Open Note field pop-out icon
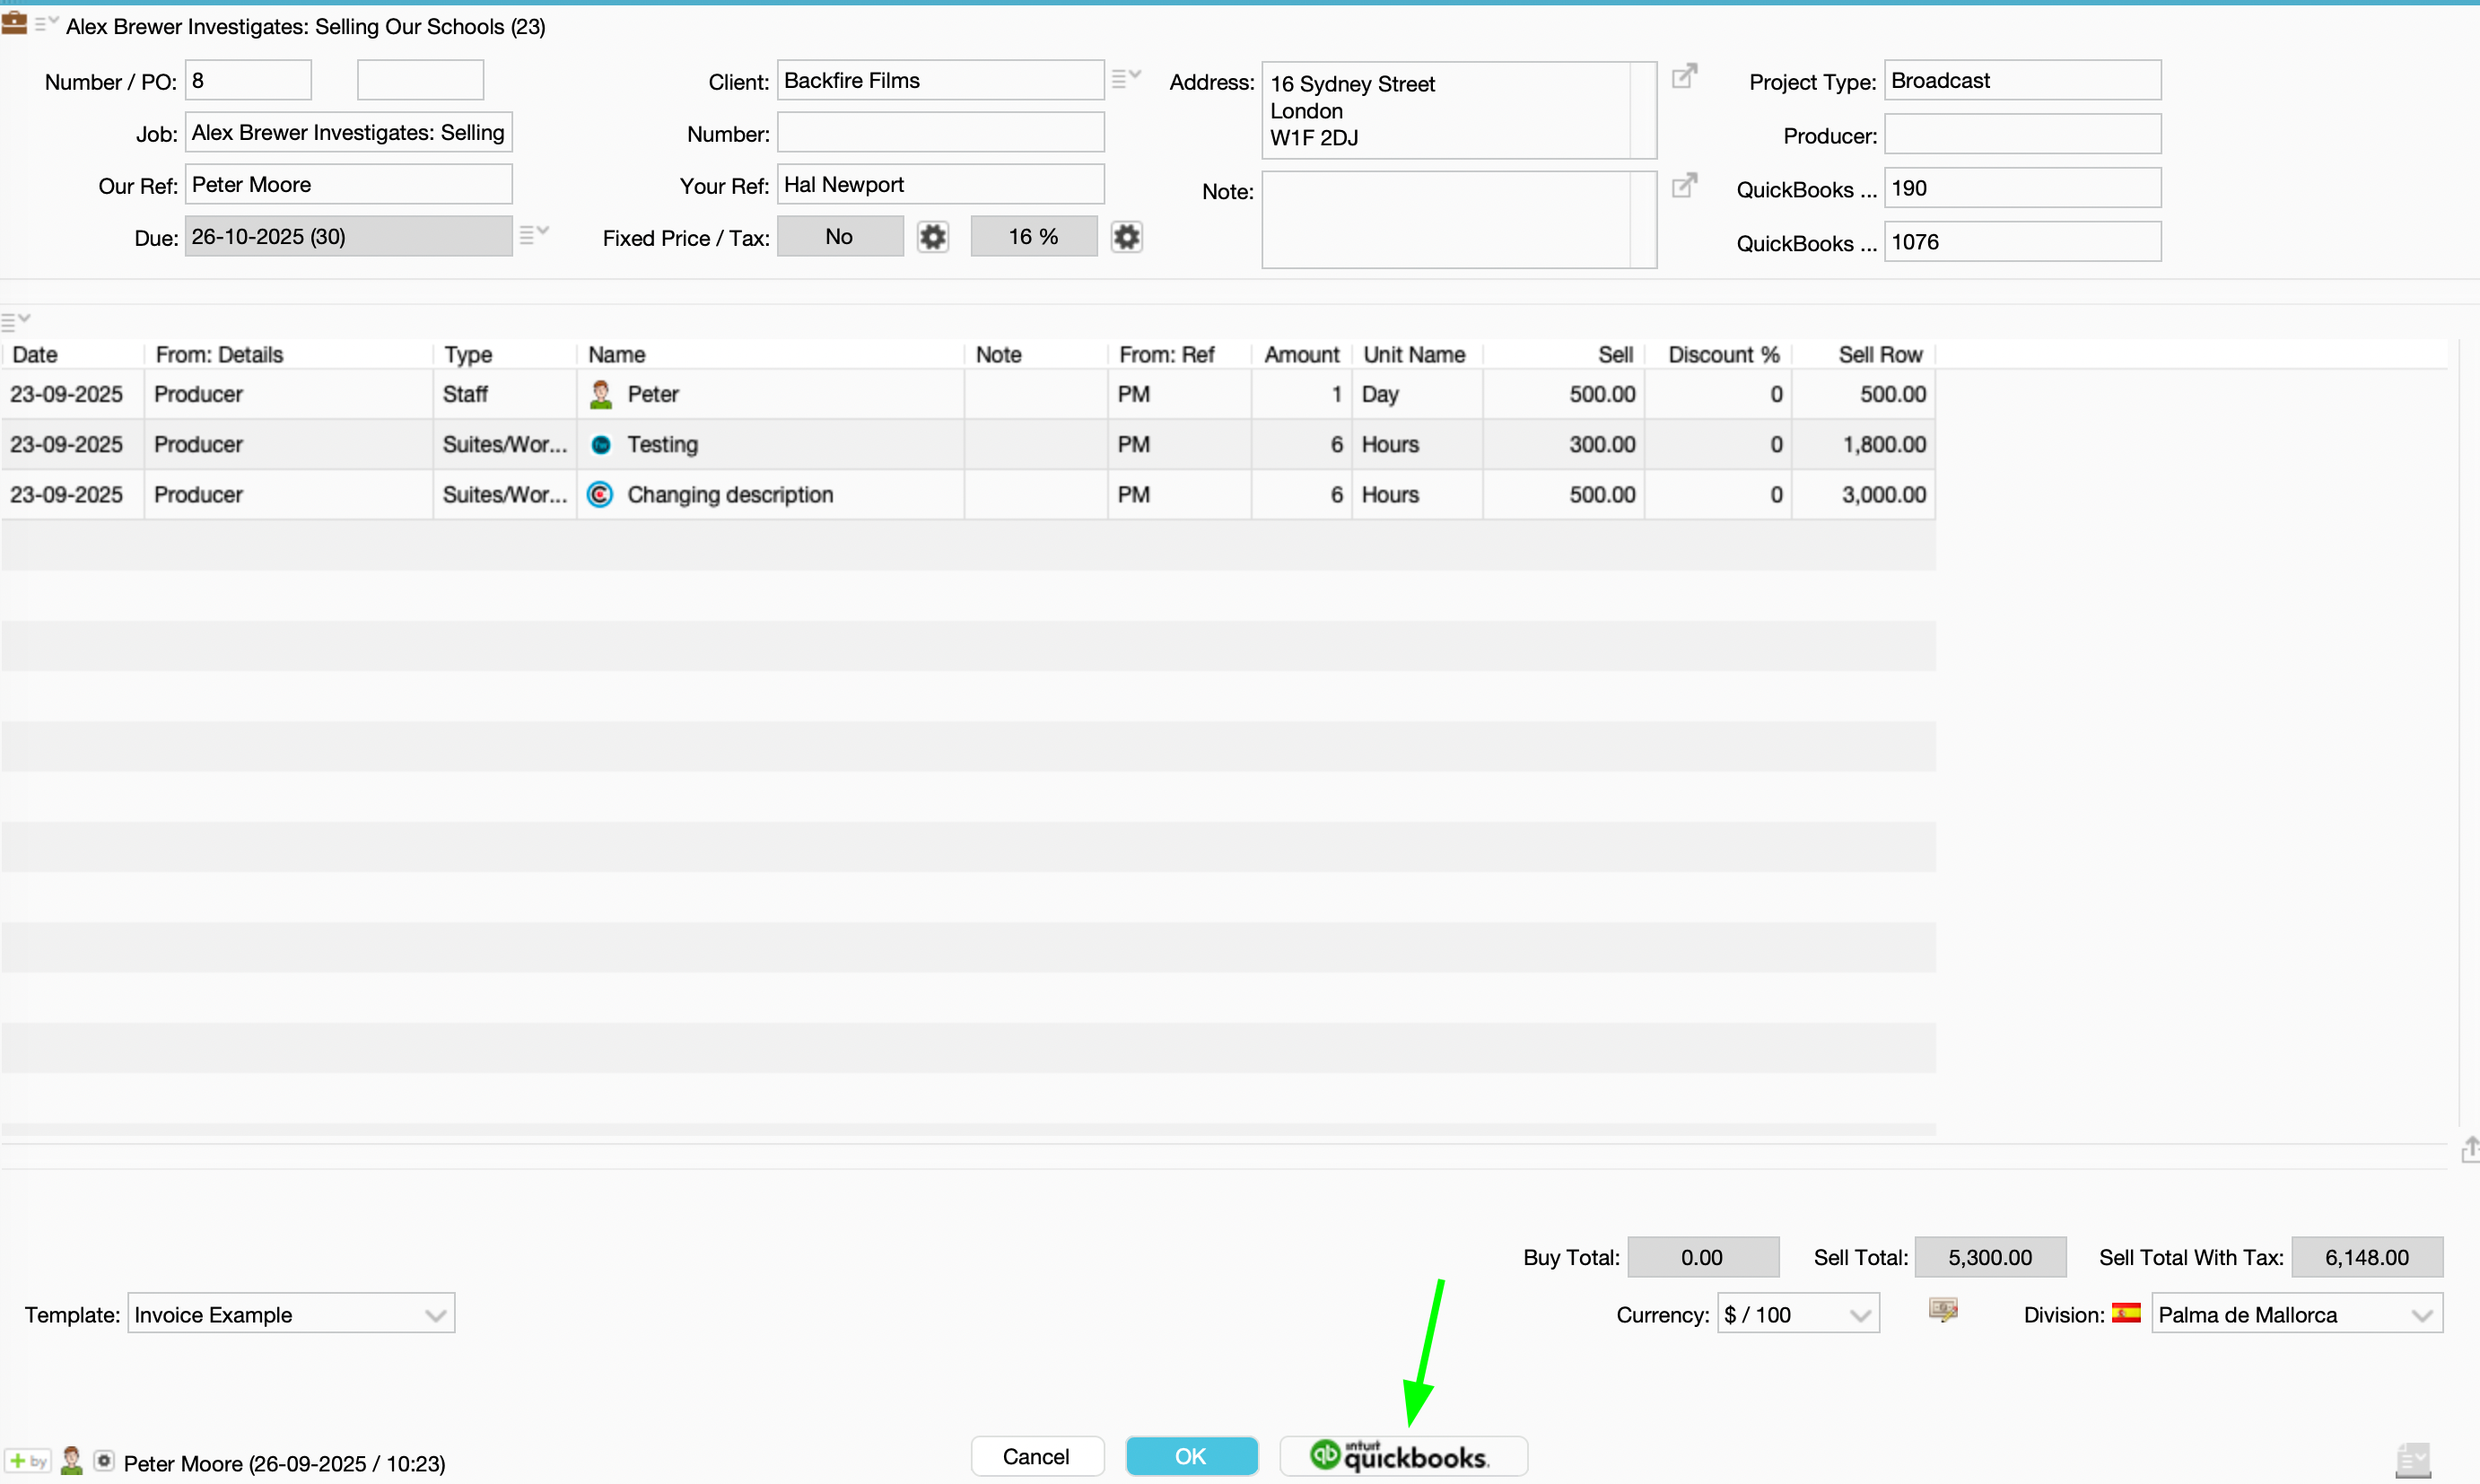 tap(1684, 185)
